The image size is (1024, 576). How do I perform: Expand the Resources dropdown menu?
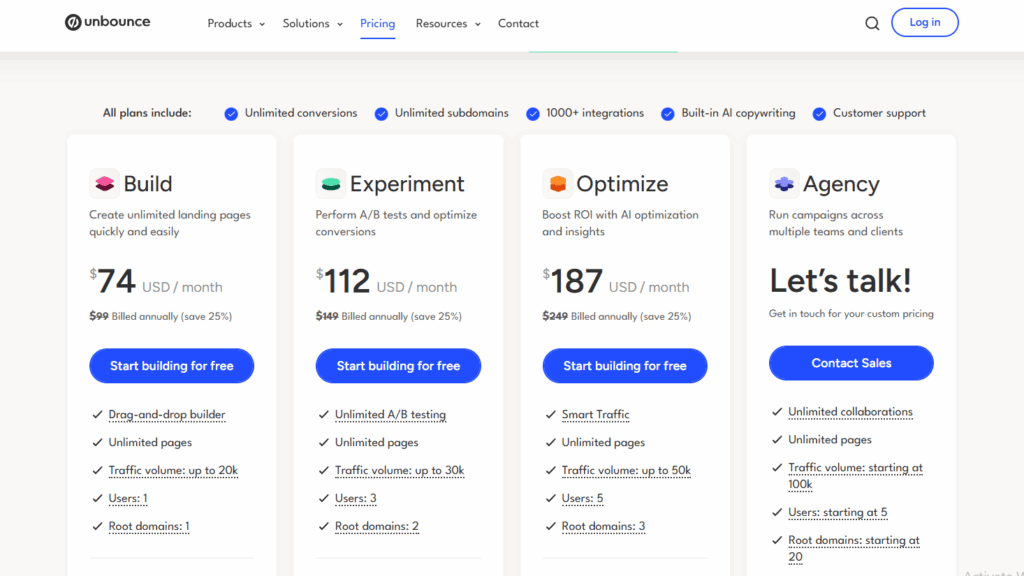coord(448,24)
